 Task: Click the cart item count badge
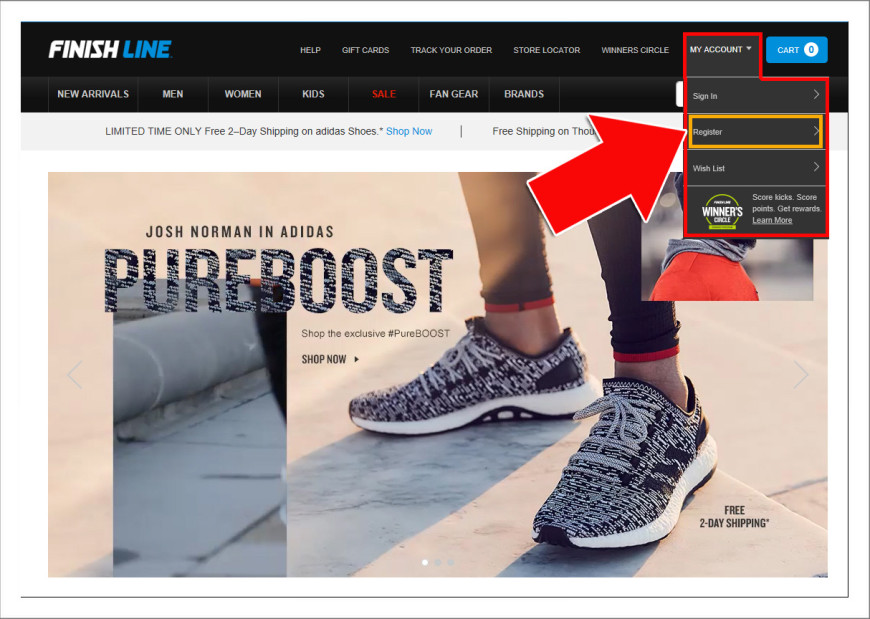[811, 50]
